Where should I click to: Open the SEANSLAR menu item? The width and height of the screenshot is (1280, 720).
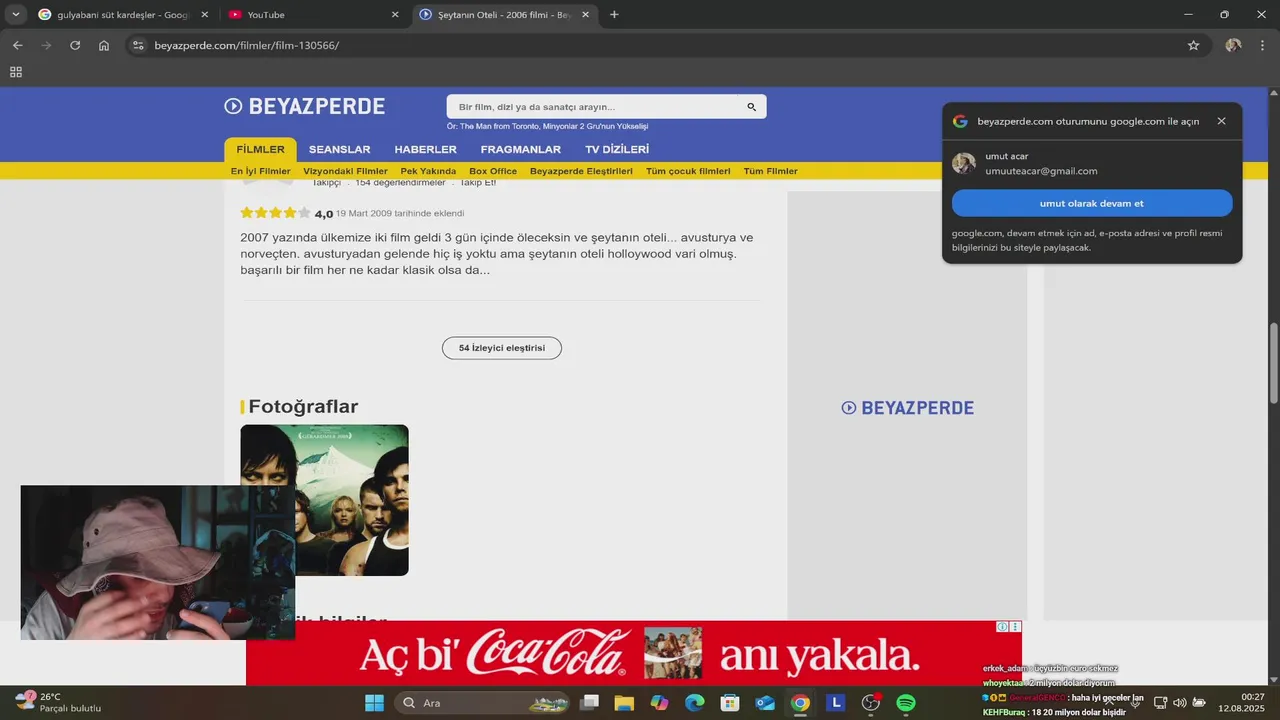point(339,150)
